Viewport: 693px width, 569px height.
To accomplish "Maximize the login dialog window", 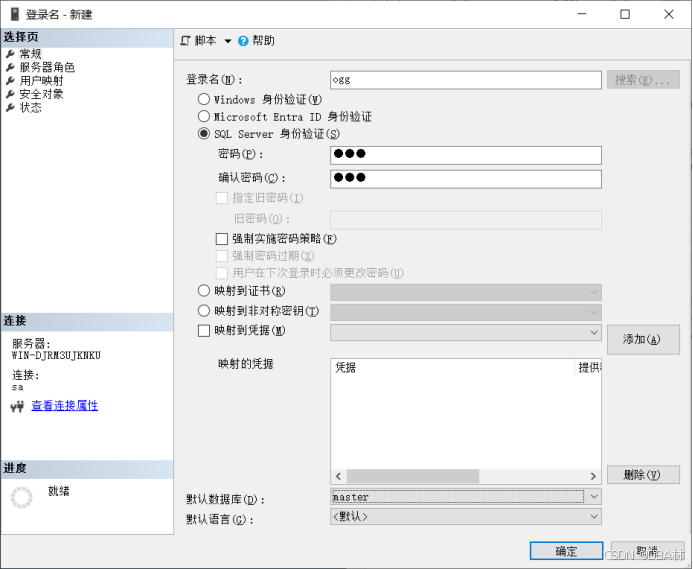I will pos(625,14).
